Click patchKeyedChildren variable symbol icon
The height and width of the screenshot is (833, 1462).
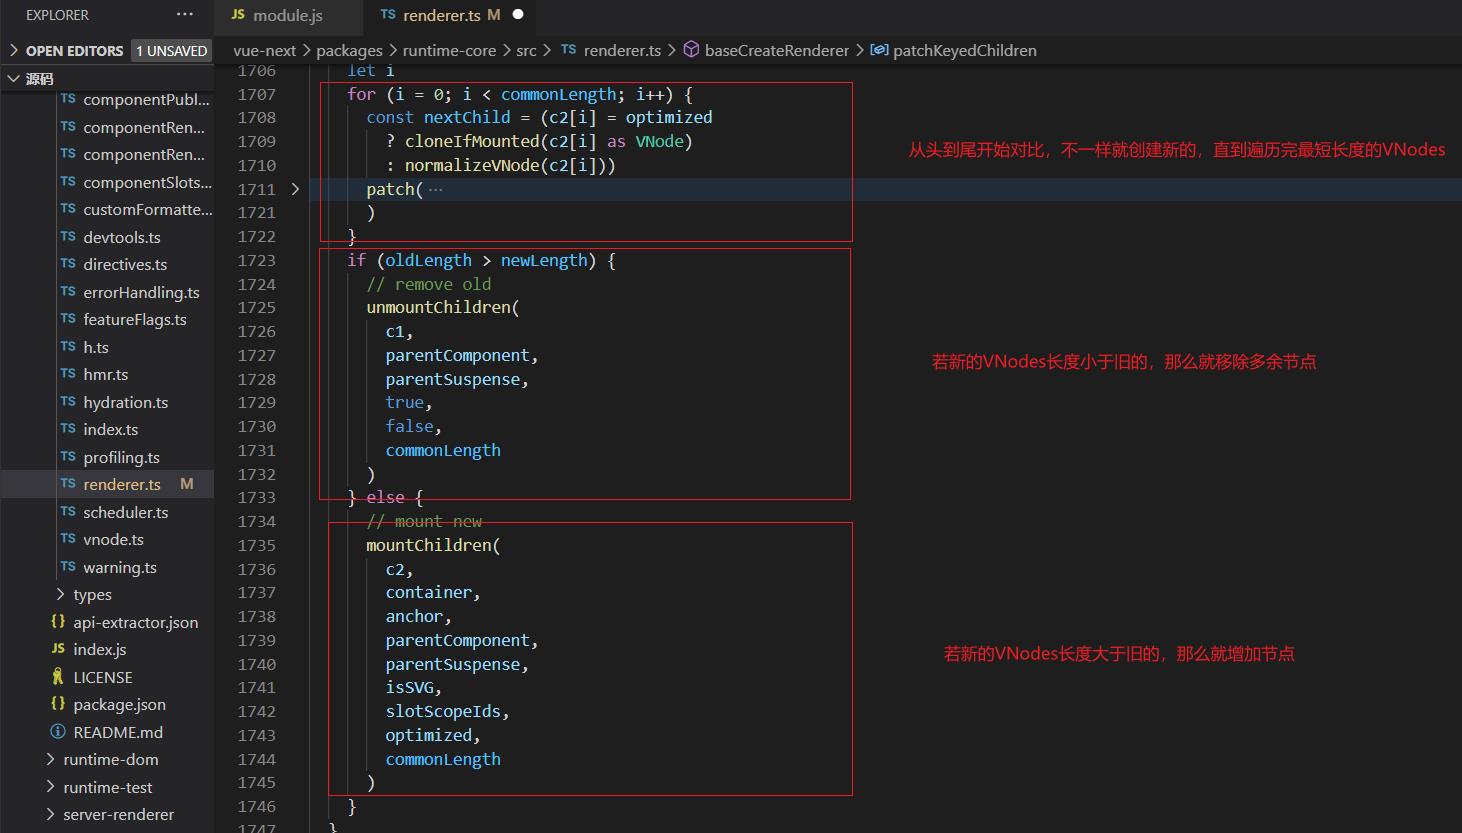[x=879, y=50]
